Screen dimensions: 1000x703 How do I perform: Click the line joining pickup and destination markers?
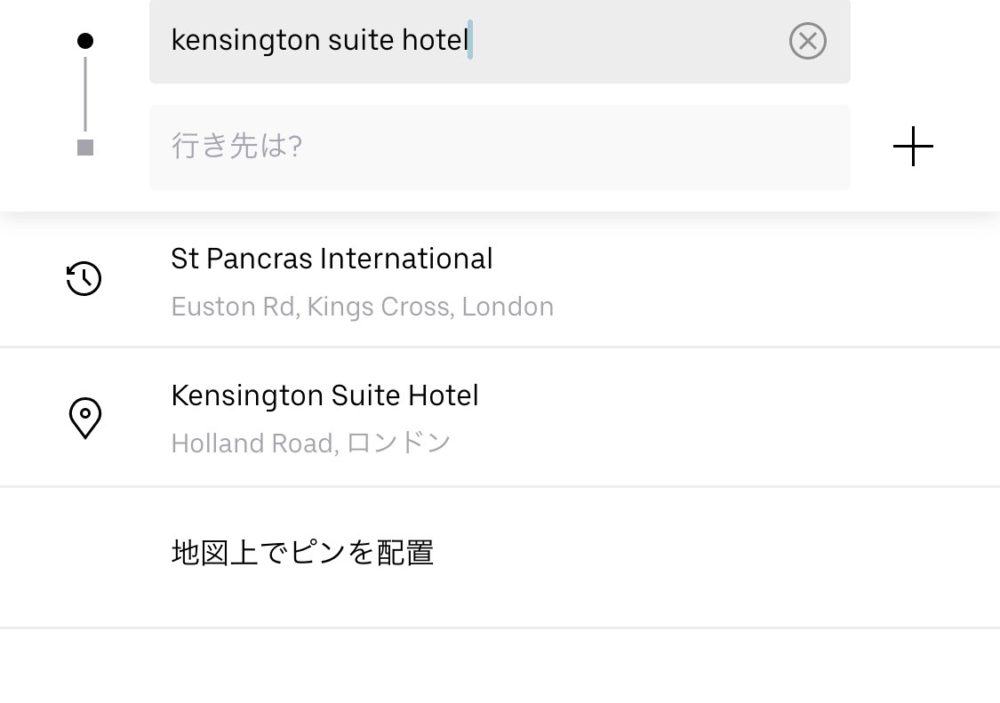85,94
